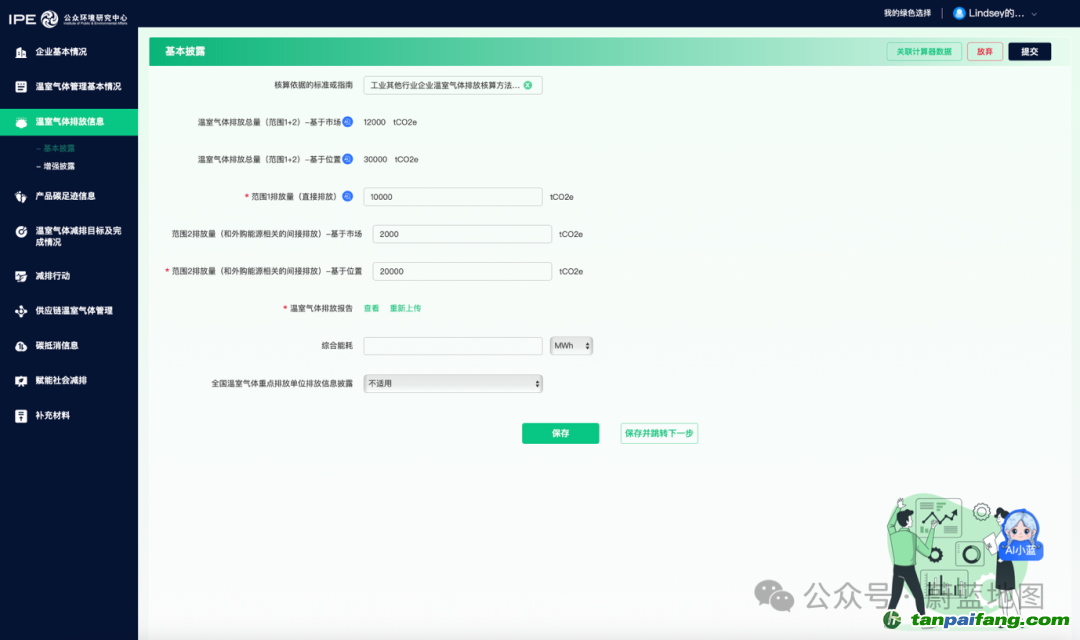
Task: Click the 关联计算器数据 button
Action: point(924,52)
